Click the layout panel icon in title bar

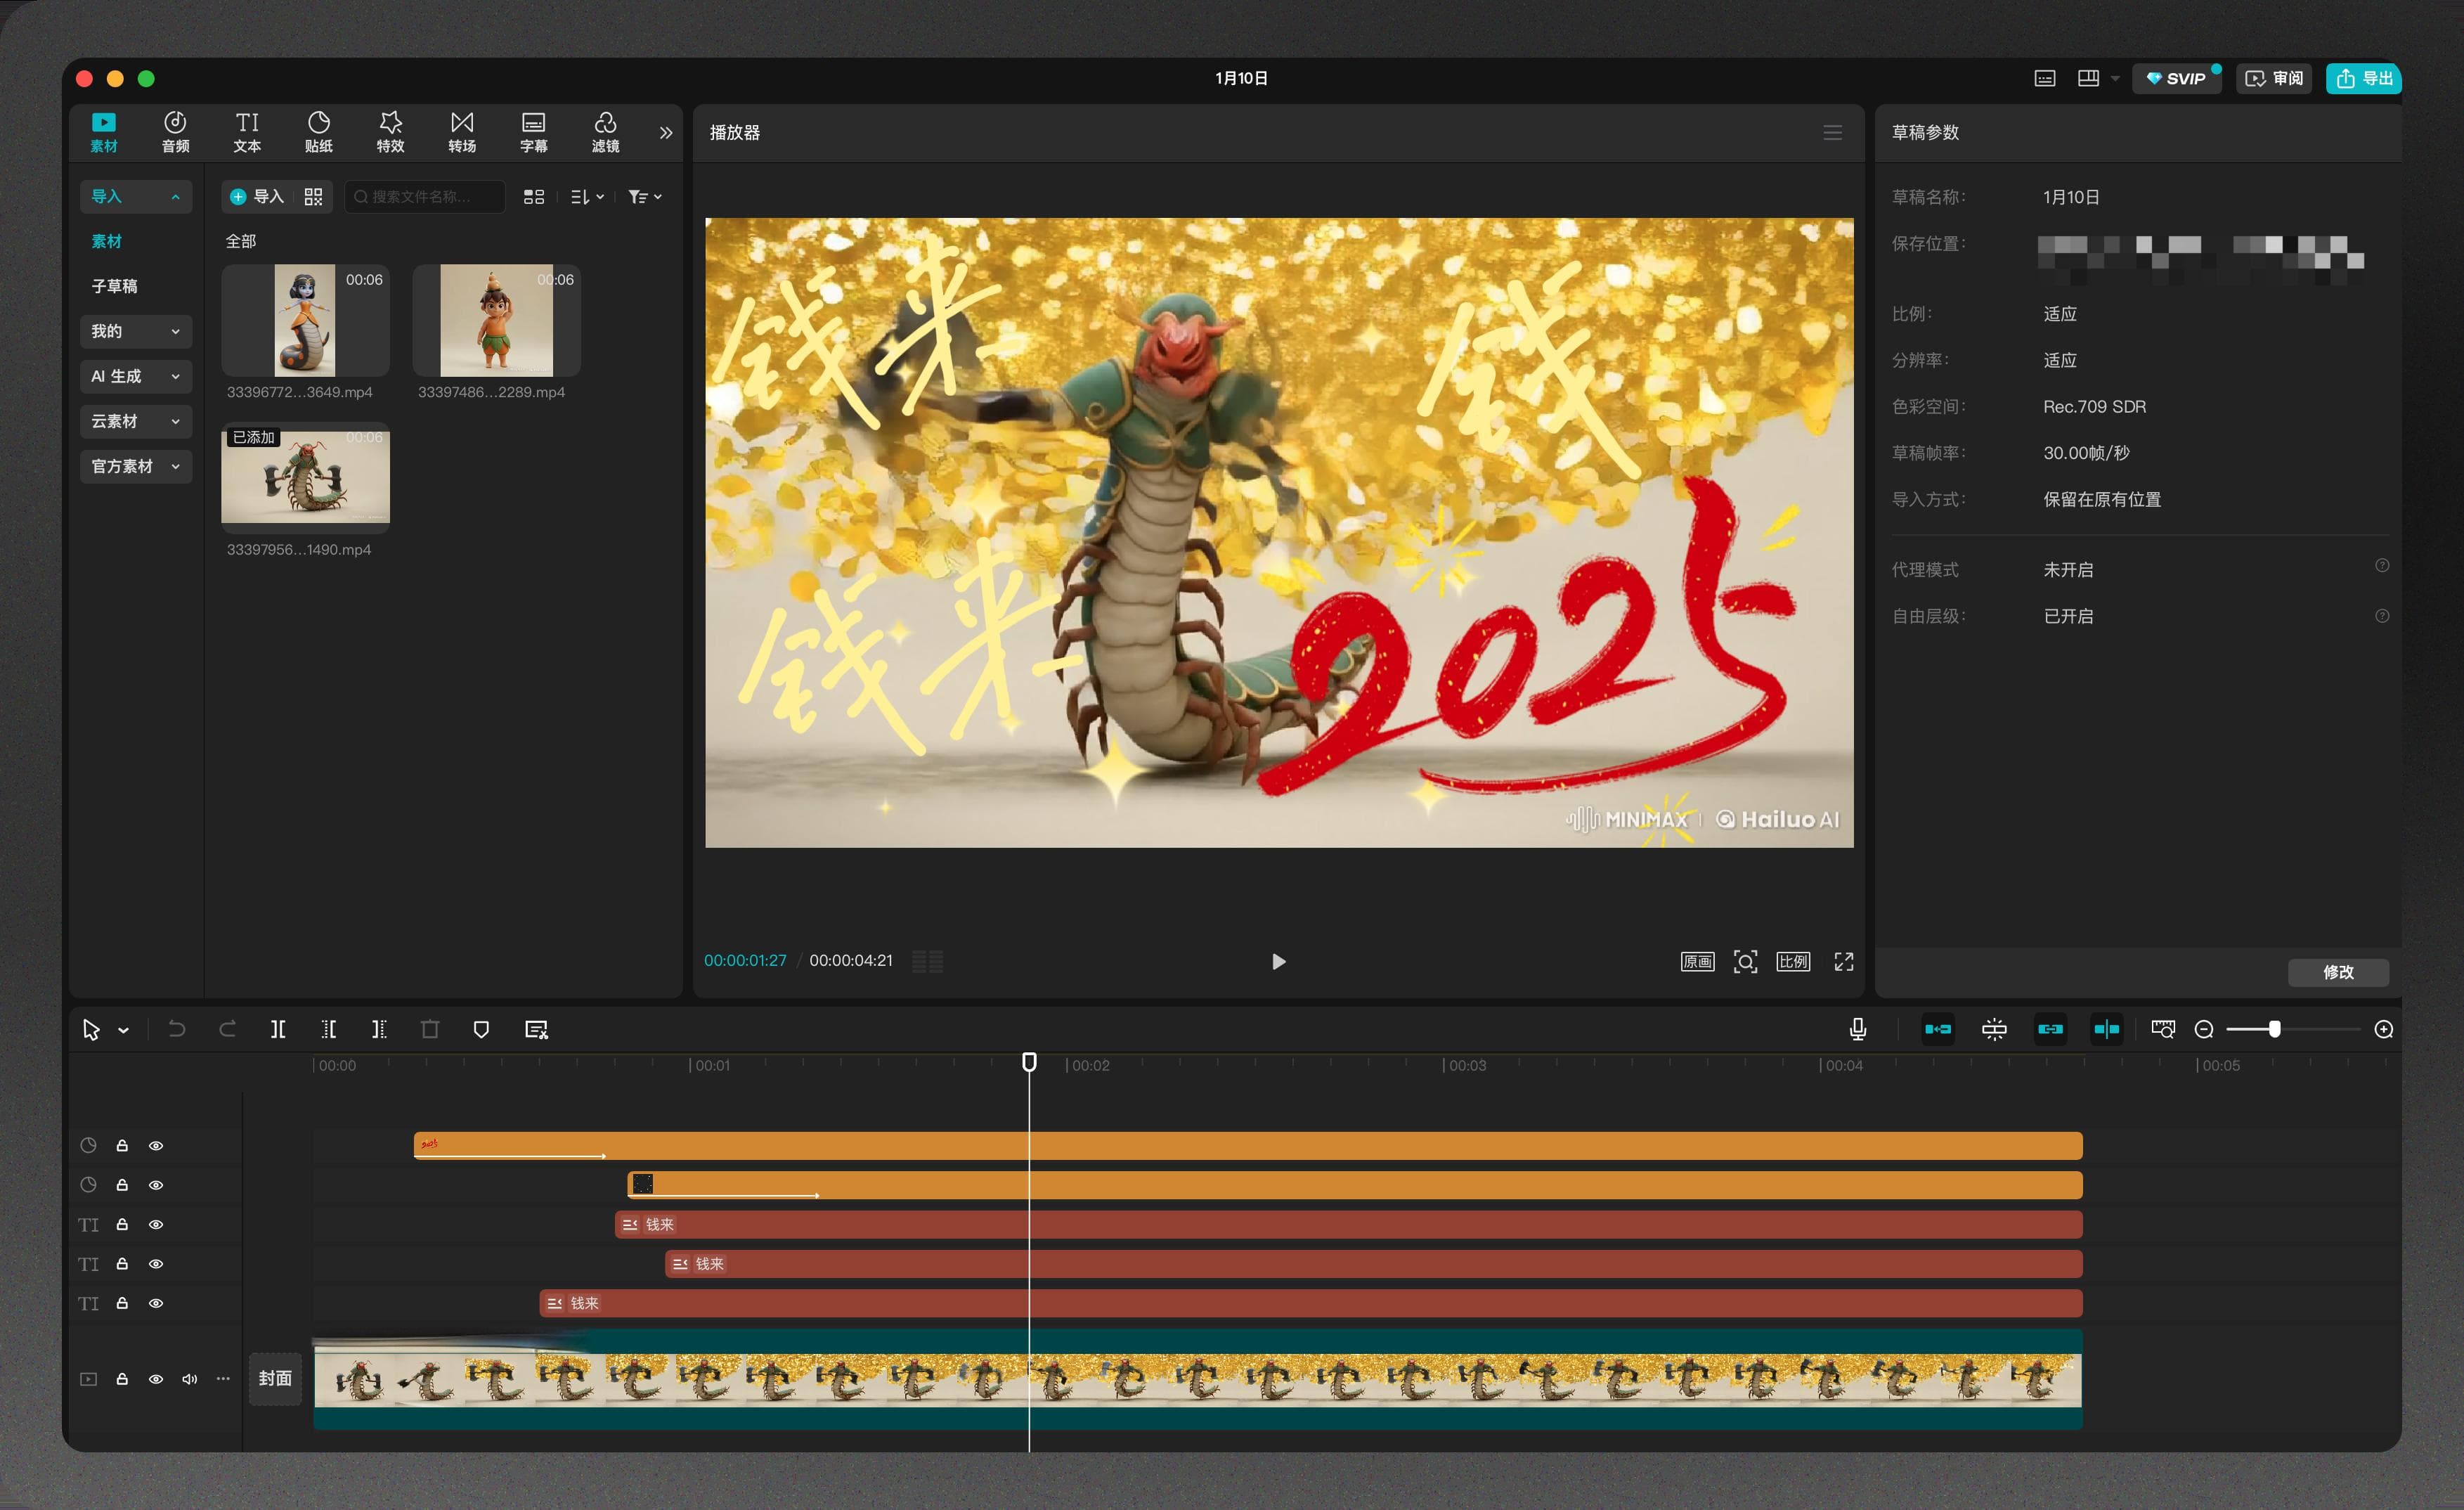point(2088,78)
